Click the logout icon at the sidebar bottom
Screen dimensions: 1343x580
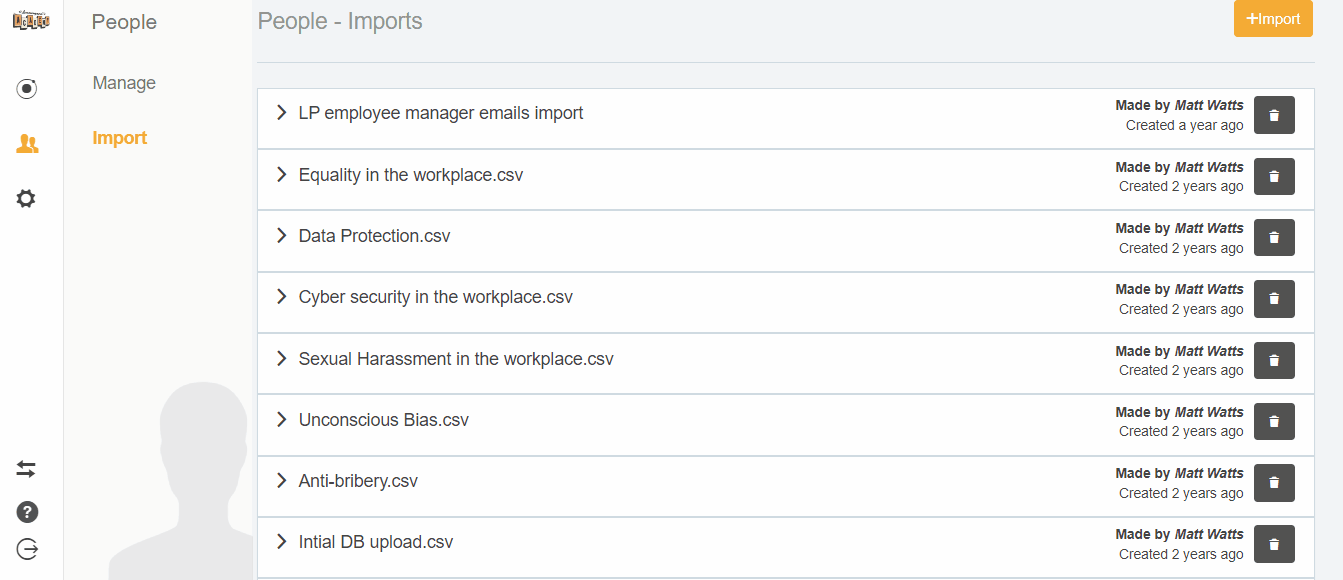coord(26,548)
